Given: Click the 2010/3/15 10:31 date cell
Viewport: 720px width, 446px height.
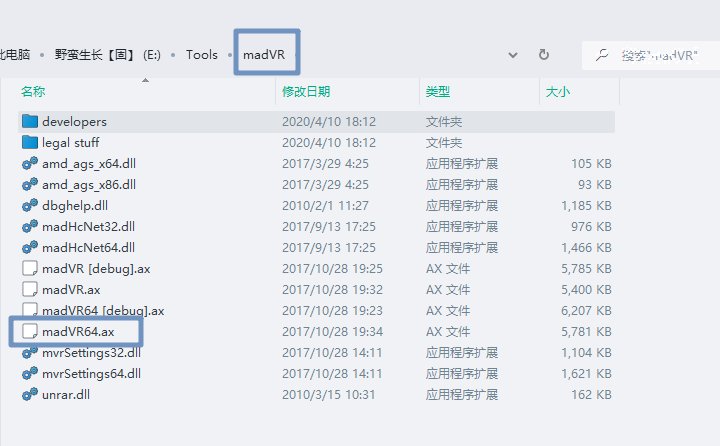Looking at the screenshot, I should point(329,395).
